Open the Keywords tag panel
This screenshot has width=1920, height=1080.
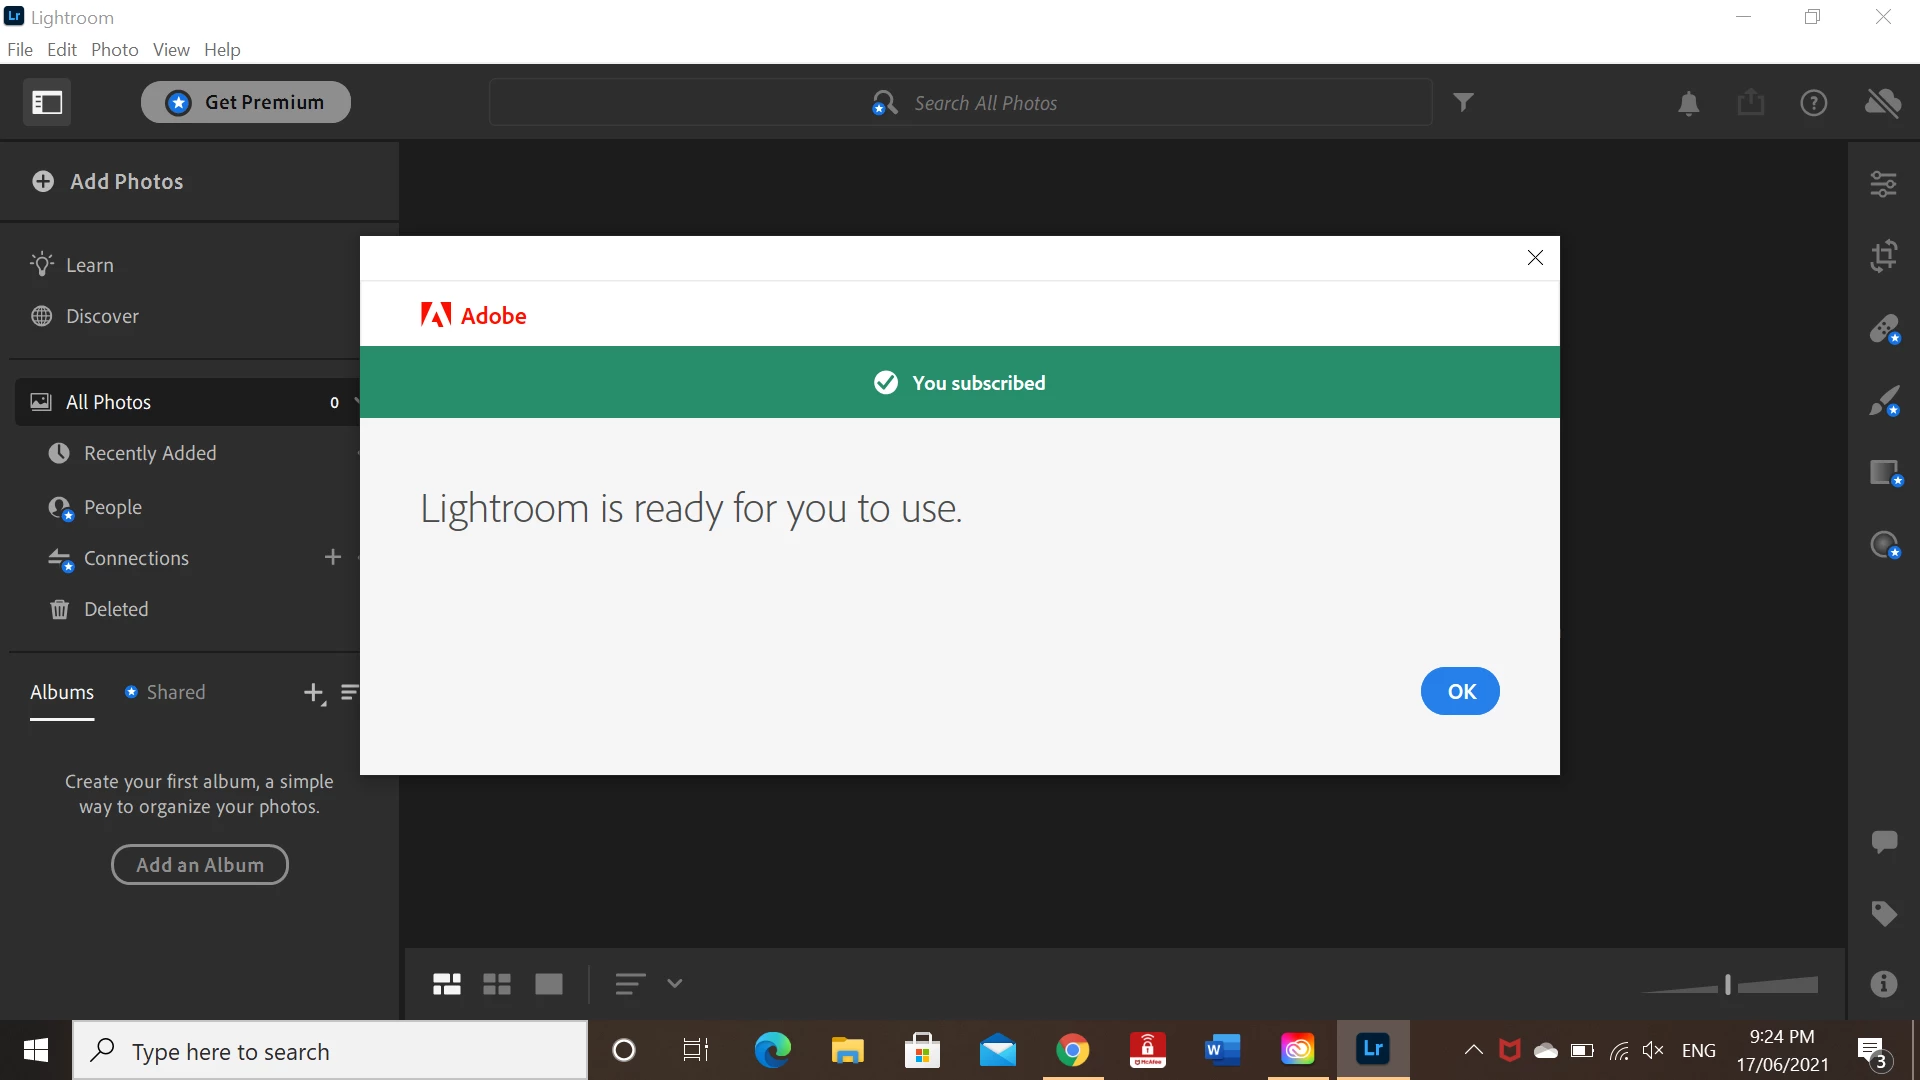[1883, 913]
